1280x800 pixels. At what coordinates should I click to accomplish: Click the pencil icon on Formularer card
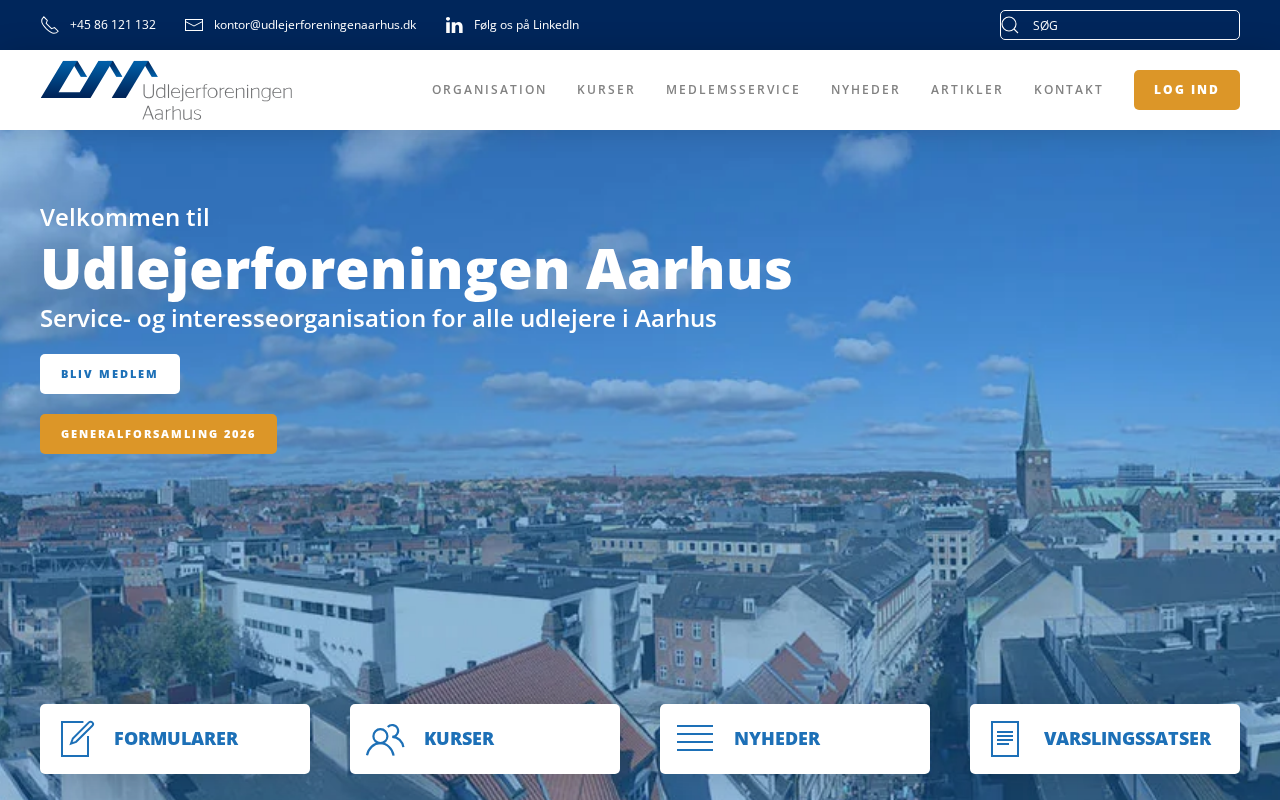[x=77, y=739]
